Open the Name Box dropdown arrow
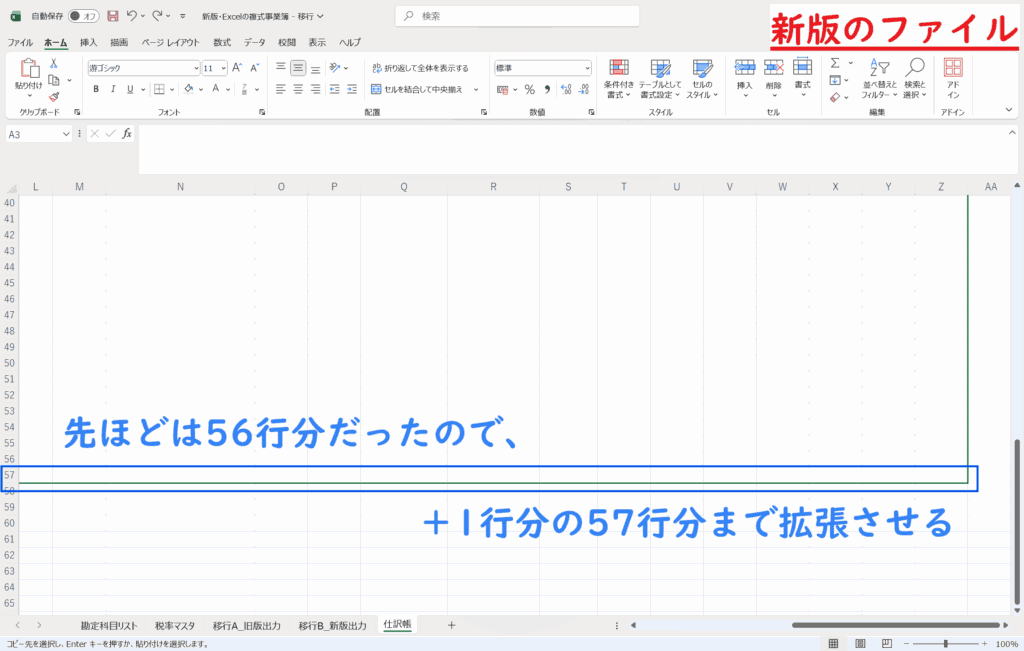 click(x=66, y=133)
